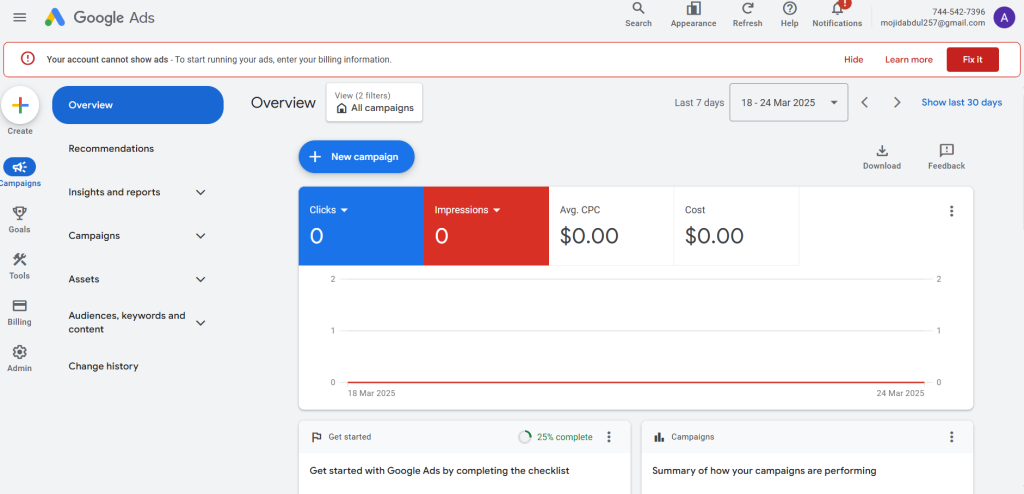This screenshot has height=494, width=1024.
Task: Click the Appearance icon
Action: click(x=693, y=9)
